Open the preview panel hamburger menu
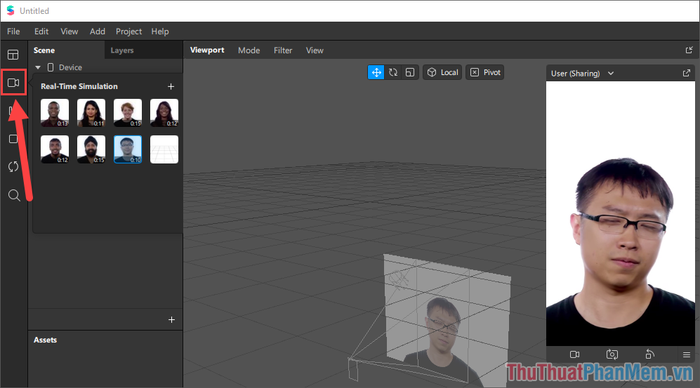The height and width of the screenshot is (388, 700). [x=687, y=355]
